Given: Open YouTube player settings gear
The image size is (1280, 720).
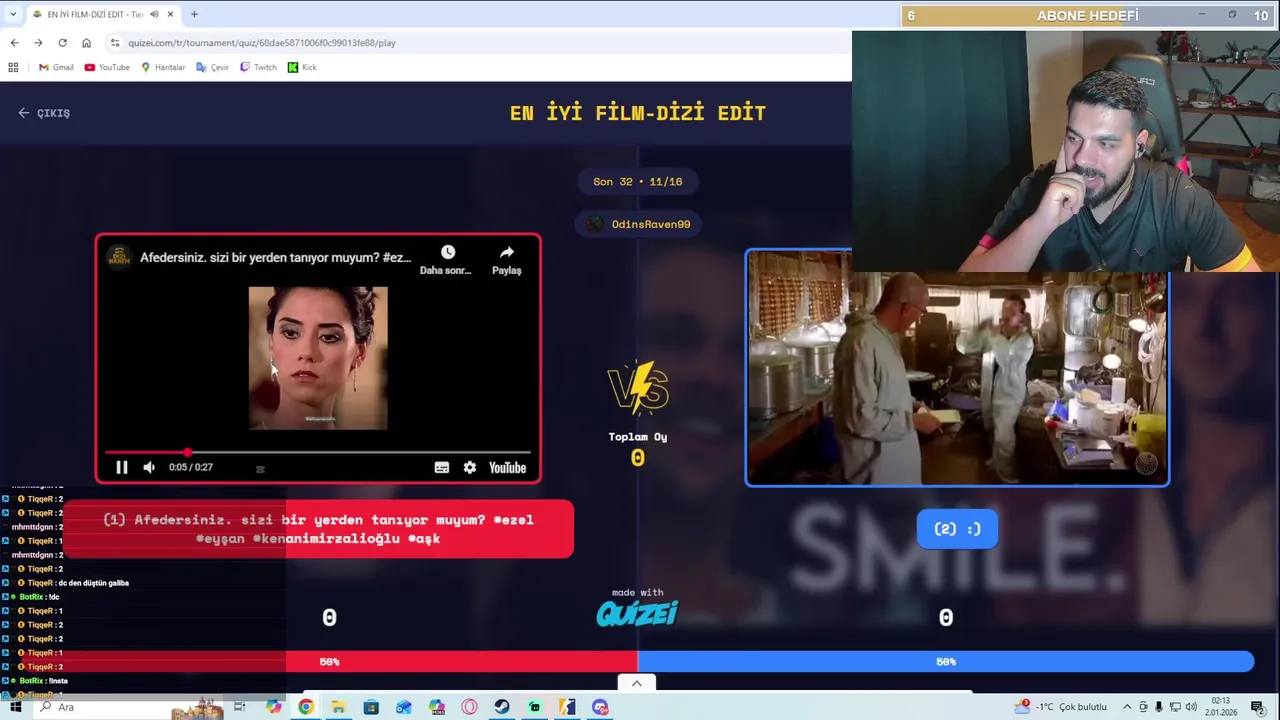Looking at the screenshot, I should pyautogui.click(x=470, y=467).
